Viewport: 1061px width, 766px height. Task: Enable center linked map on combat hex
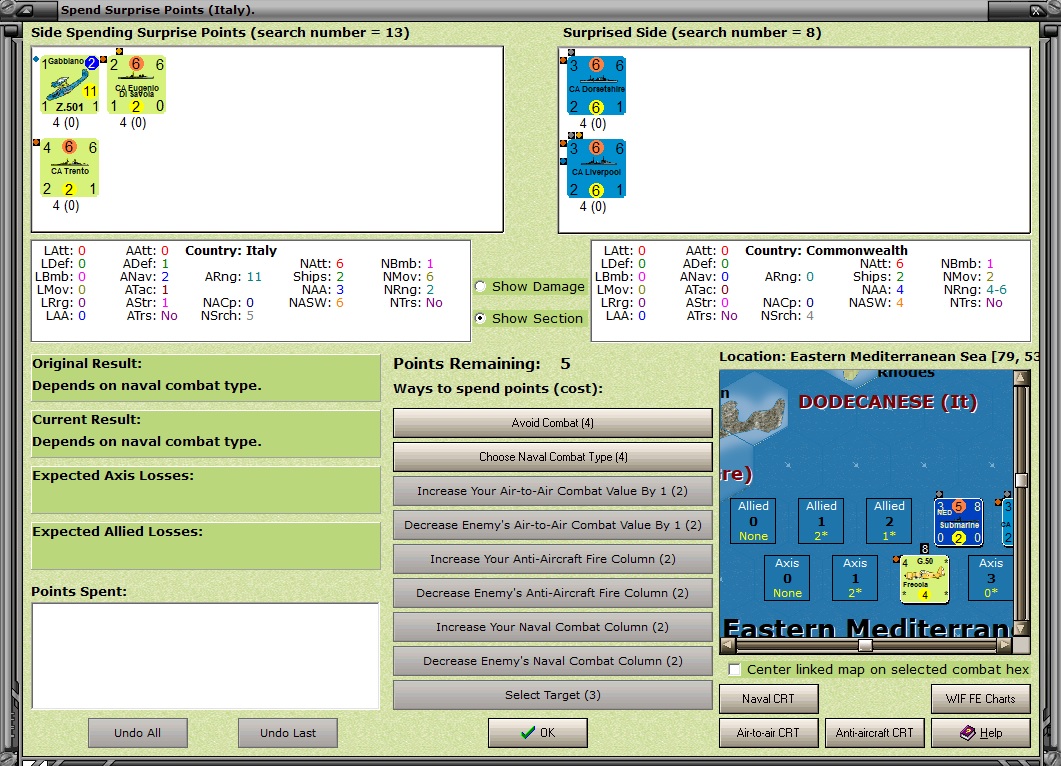coord(734,669)
